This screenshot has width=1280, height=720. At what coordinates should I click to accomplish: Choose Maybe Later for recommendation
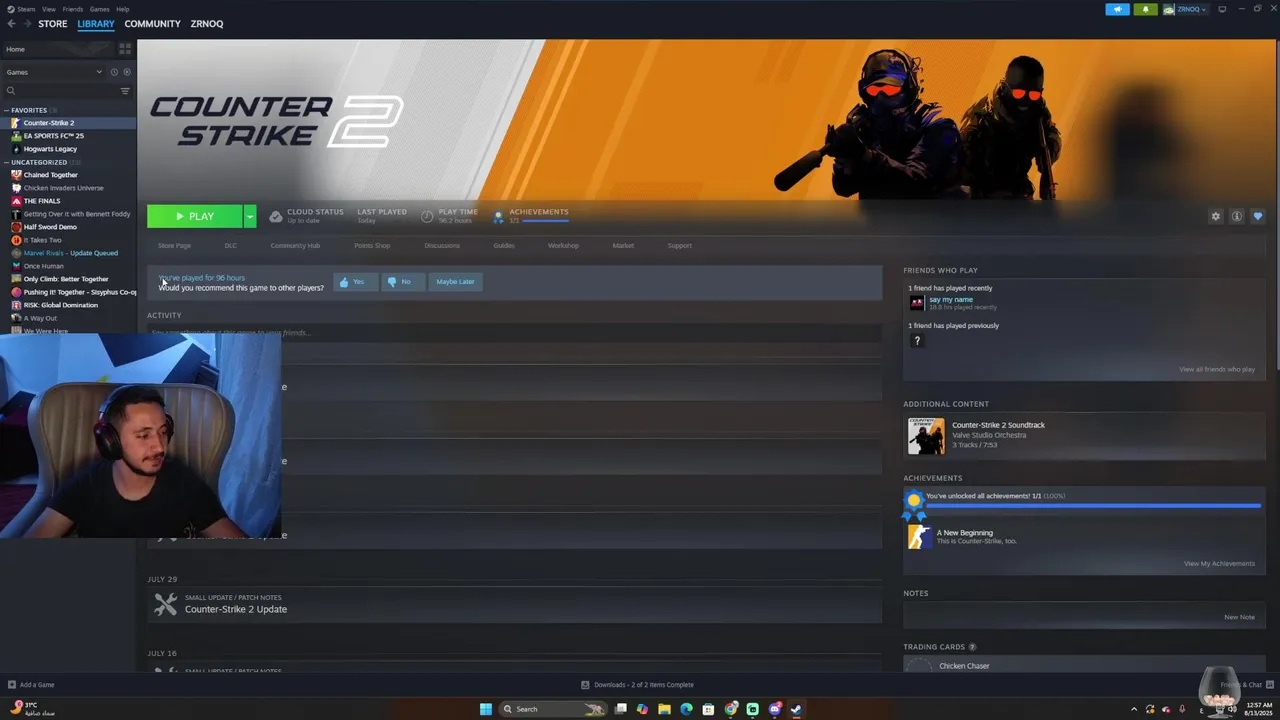pos(455,282)
